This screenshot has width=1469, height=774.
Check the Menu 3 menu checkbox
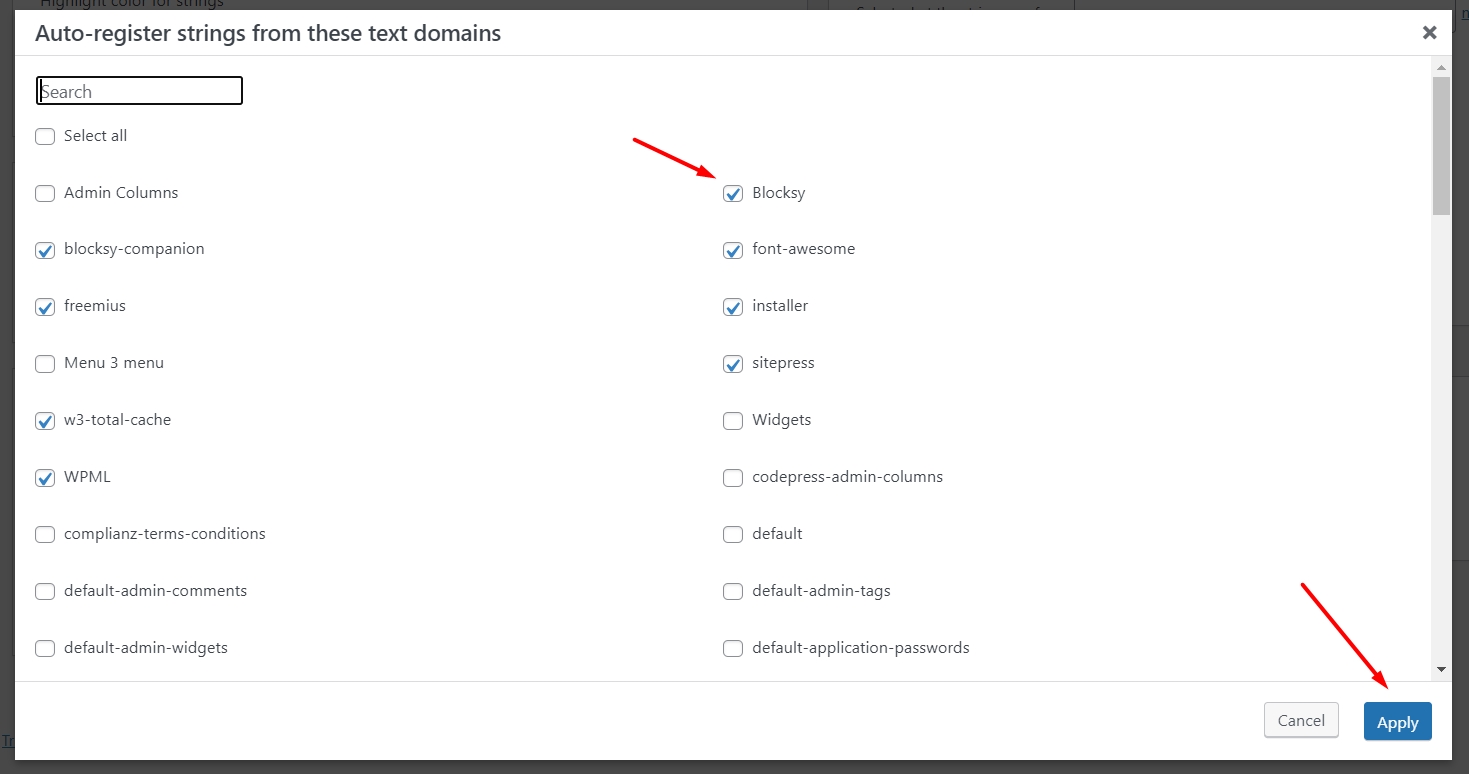point(45,364)
